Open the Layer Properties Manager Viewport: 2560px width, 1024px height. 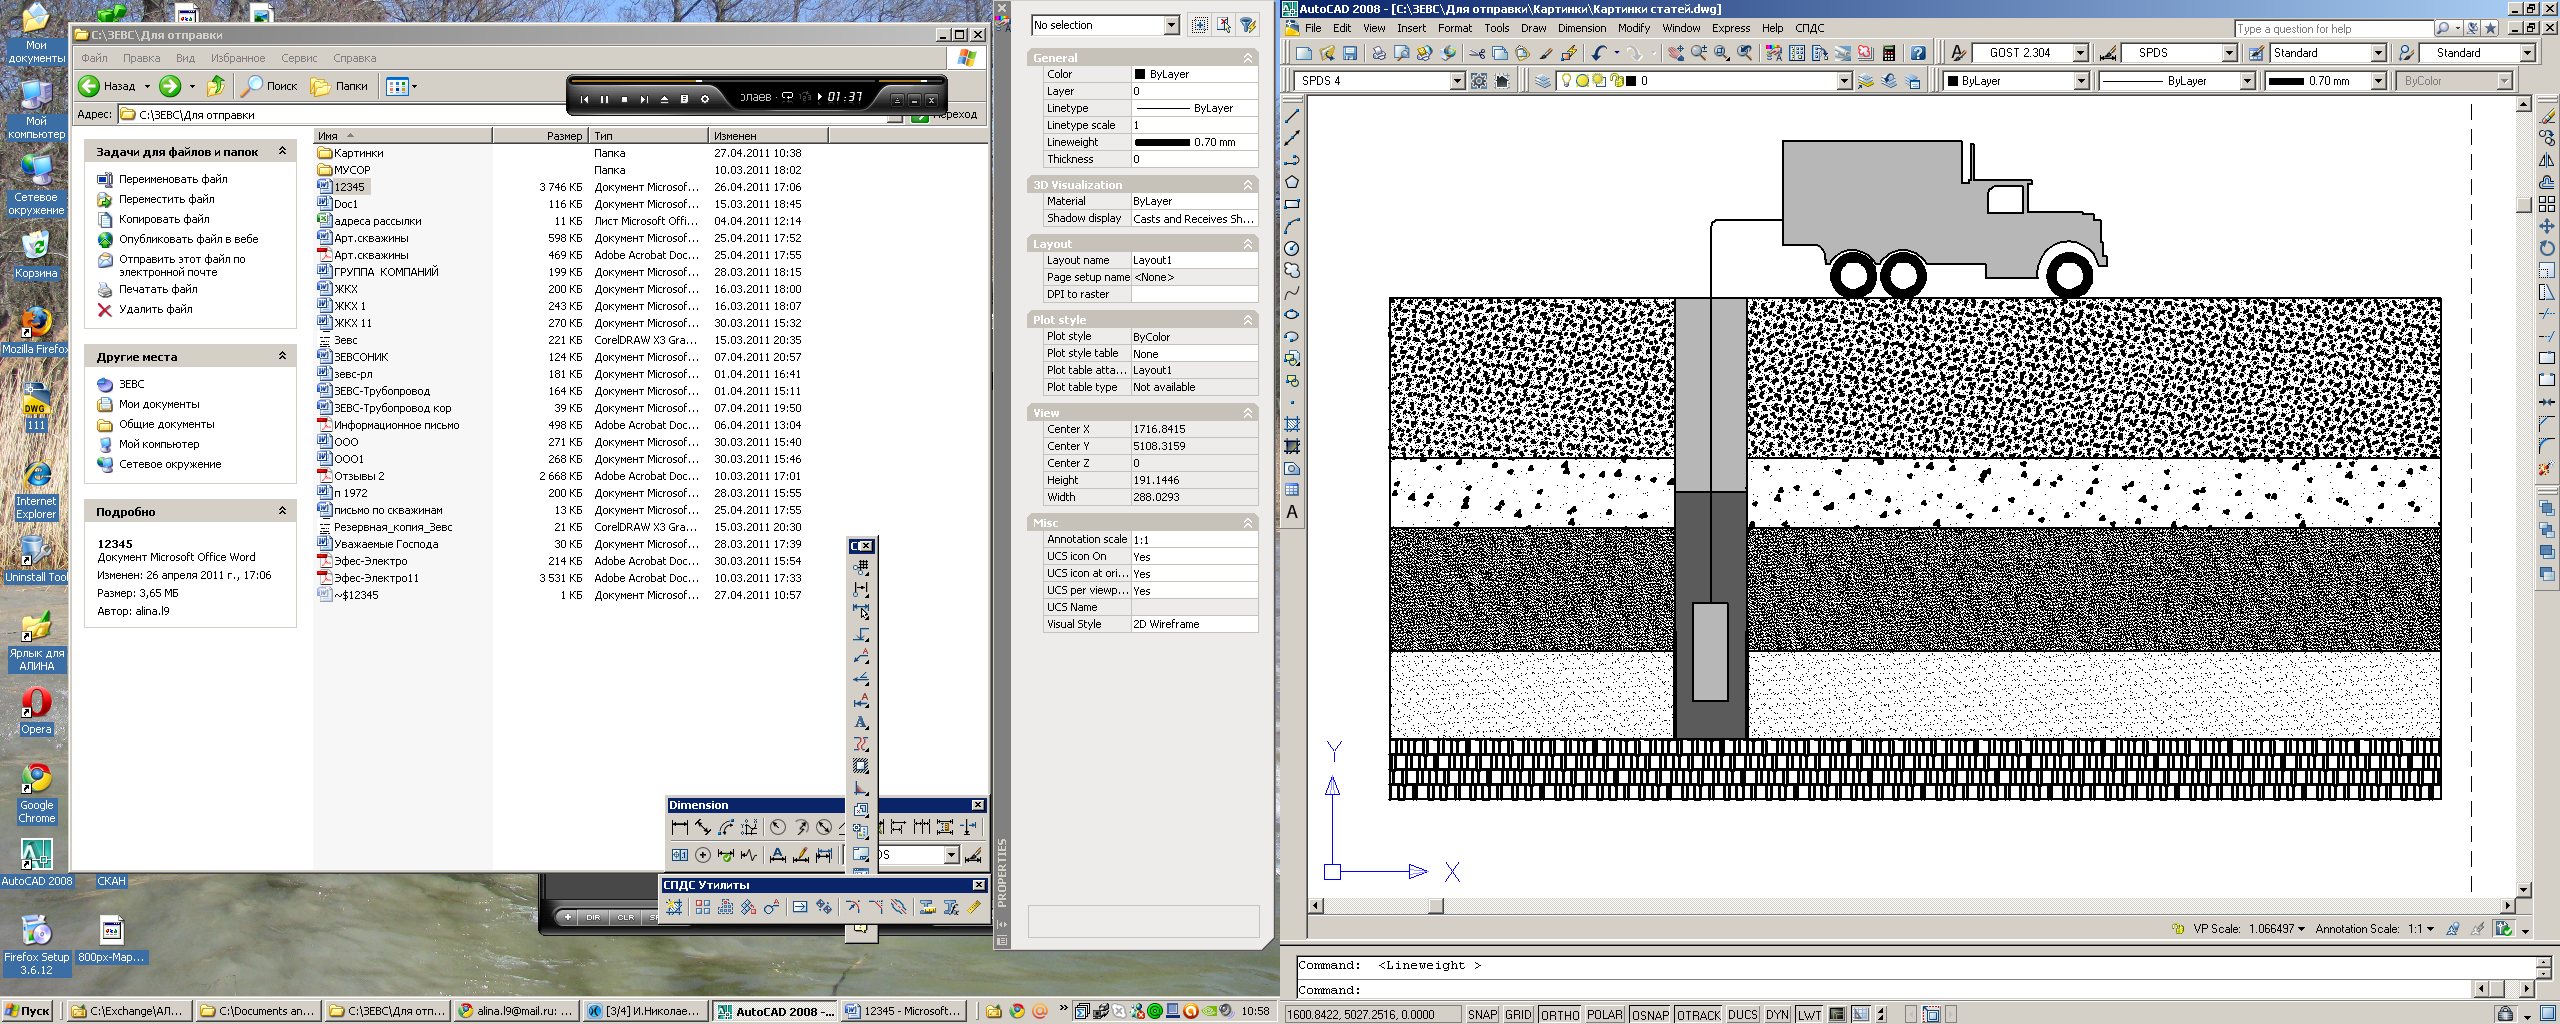1543,81
